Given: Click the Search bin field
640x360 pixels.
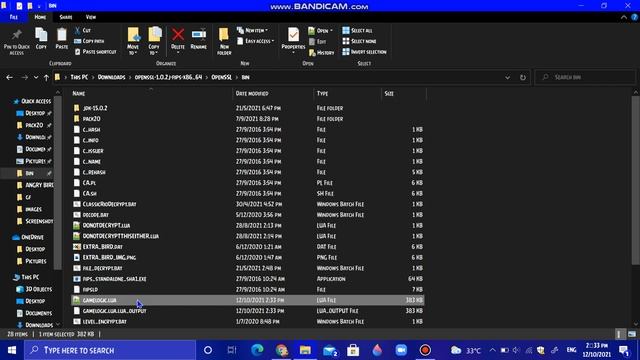Looking at the screenshot, I should click(585, 77).
